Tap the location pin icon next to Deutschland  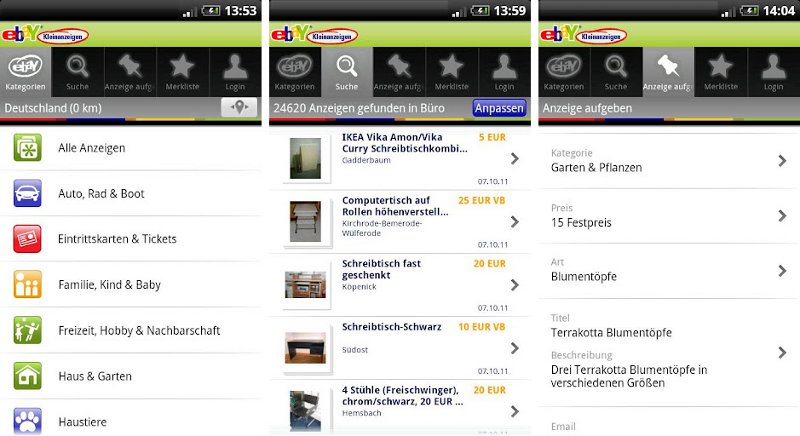tap(239, 108)
